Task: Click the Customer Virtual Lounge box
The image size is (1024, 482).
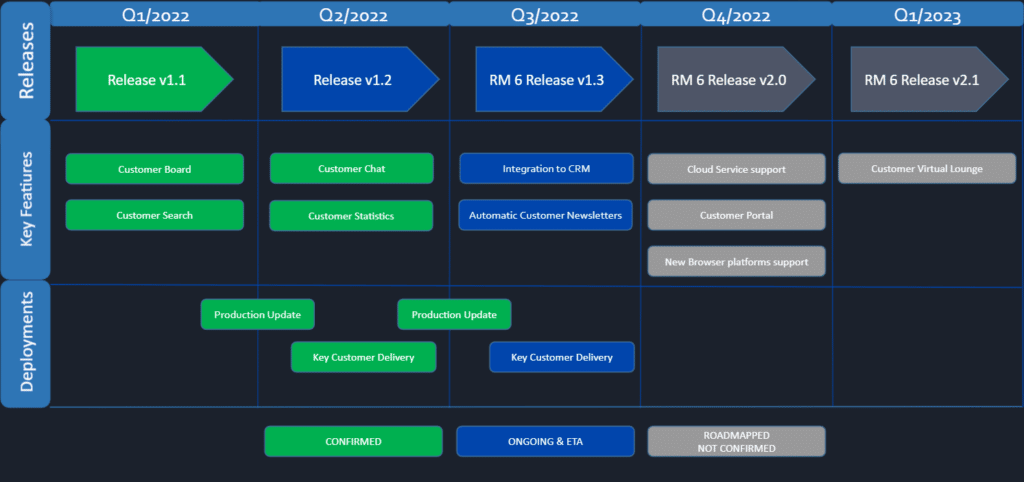Action: (x=927, y=169)
